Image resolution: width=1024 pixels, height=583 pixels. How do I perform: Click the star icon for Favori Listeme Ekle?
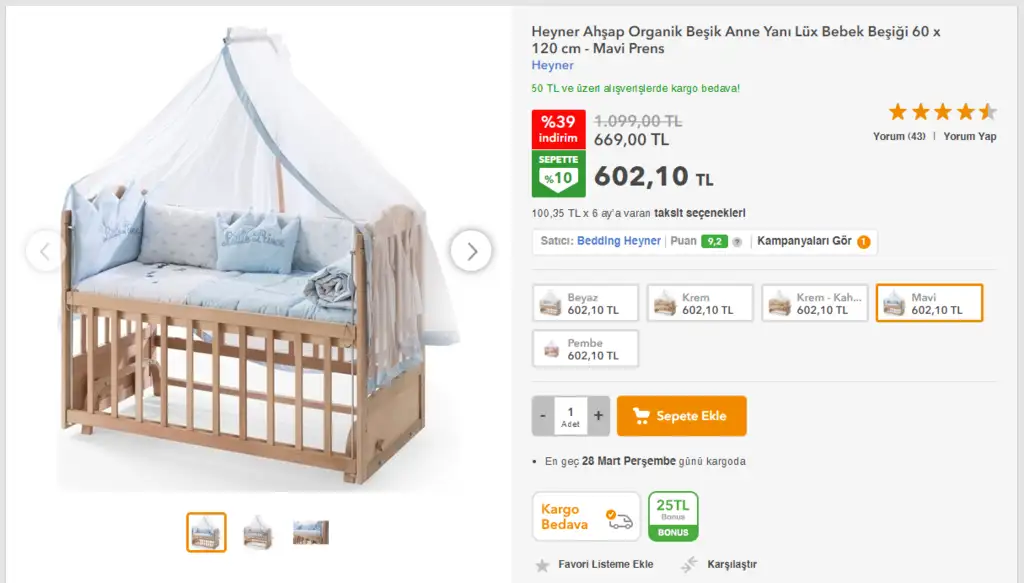pyautogui.click(x=542, y=565)
